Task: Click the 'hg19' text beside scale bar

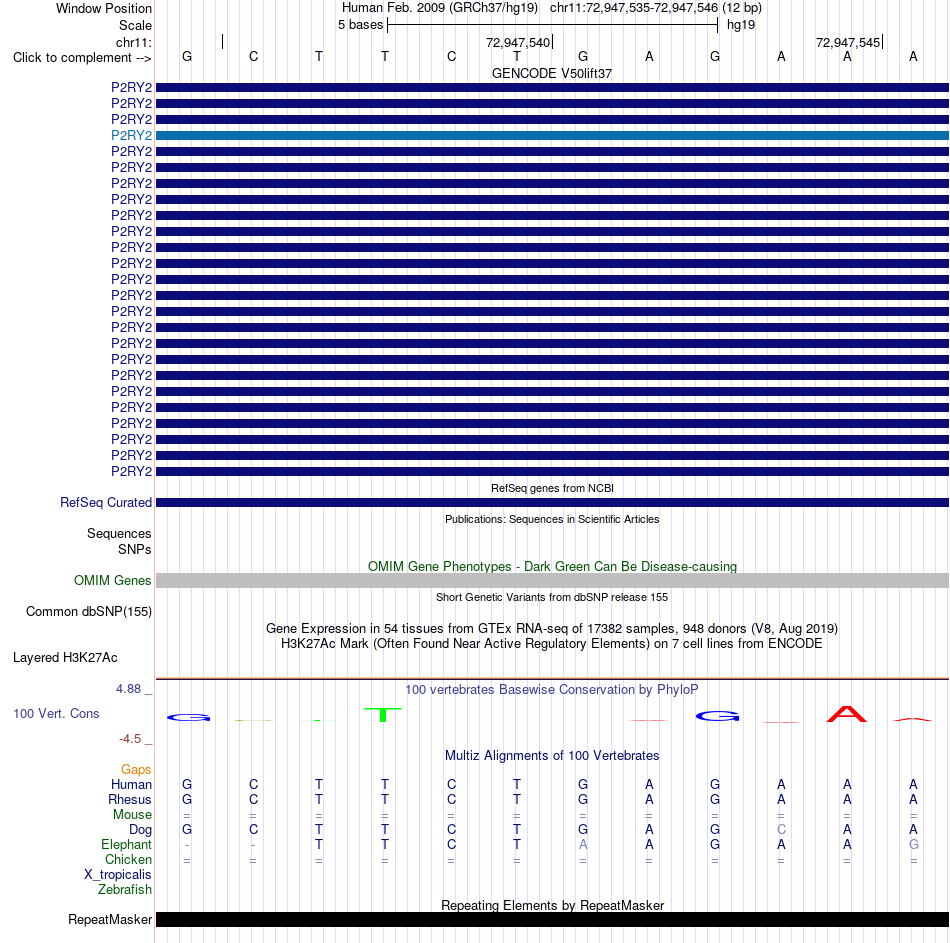Action: click(741, 25)
